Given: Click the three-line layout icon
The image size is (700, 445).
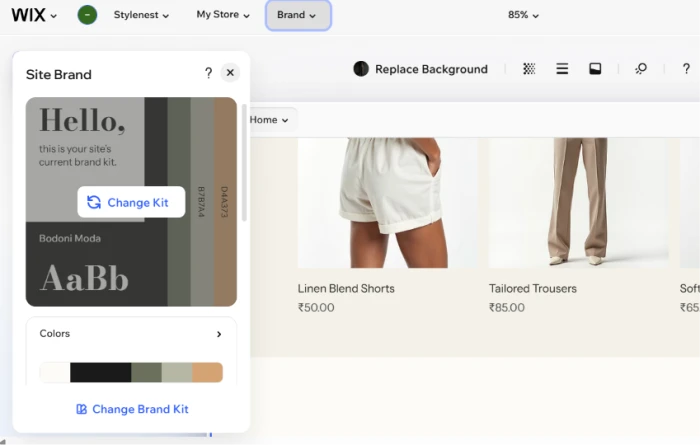Looking at the screenshot, I should (562, 69).
